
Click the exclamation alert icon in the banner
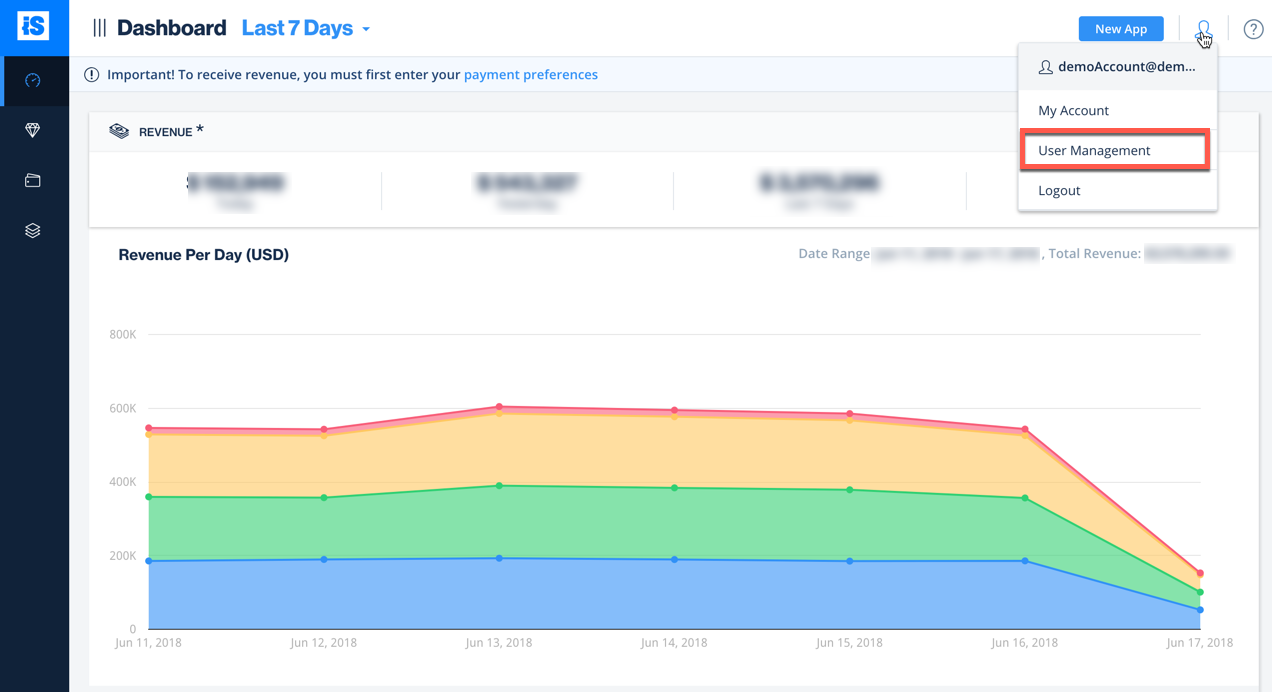click(x=92, y=75)
